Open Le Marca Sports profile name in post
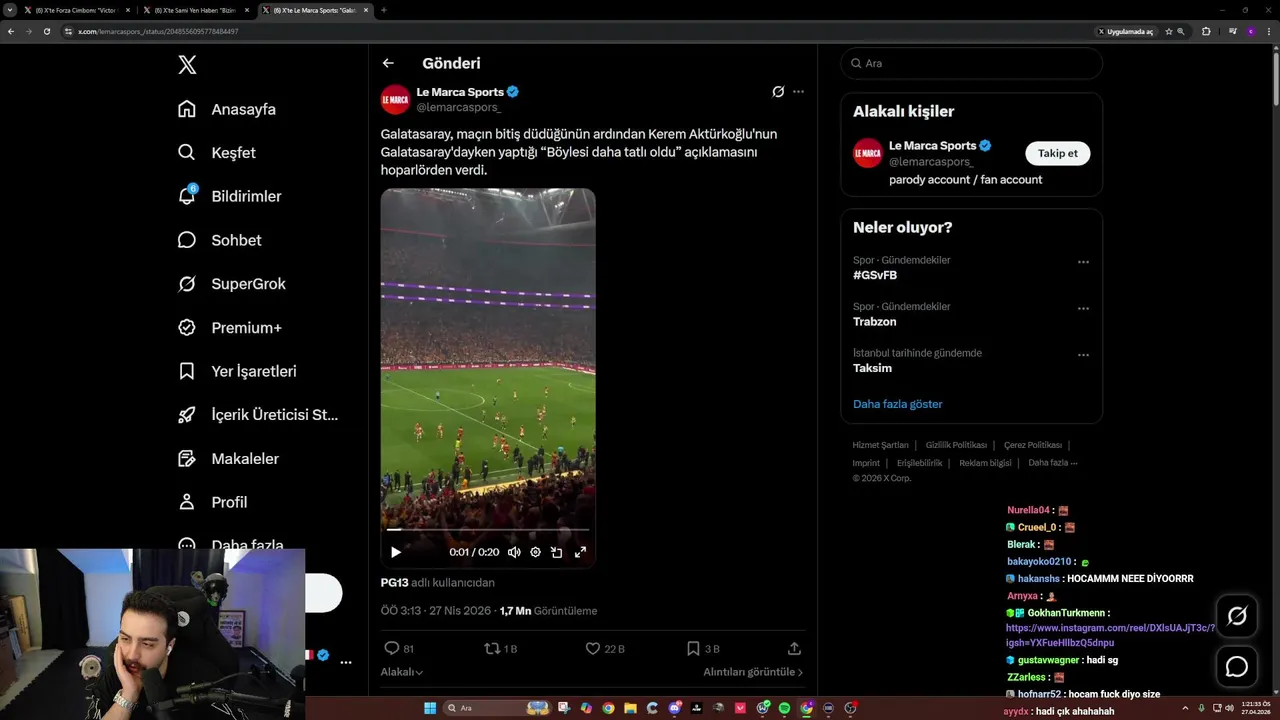The width and height of the screenshot is (1280, 720). (x=460, y=92)
